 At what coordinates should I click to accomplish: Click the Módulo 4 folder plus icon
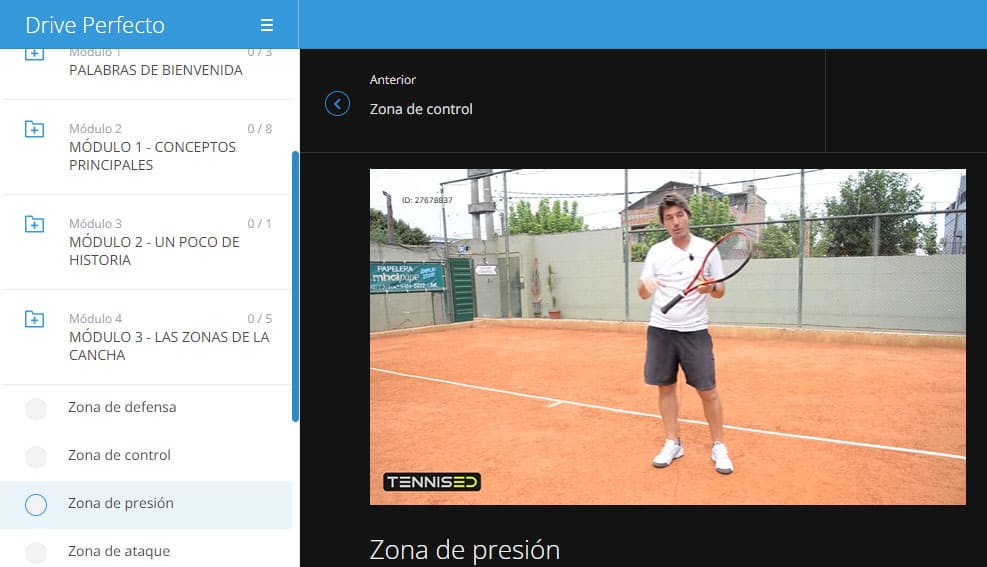pos(35,319)
